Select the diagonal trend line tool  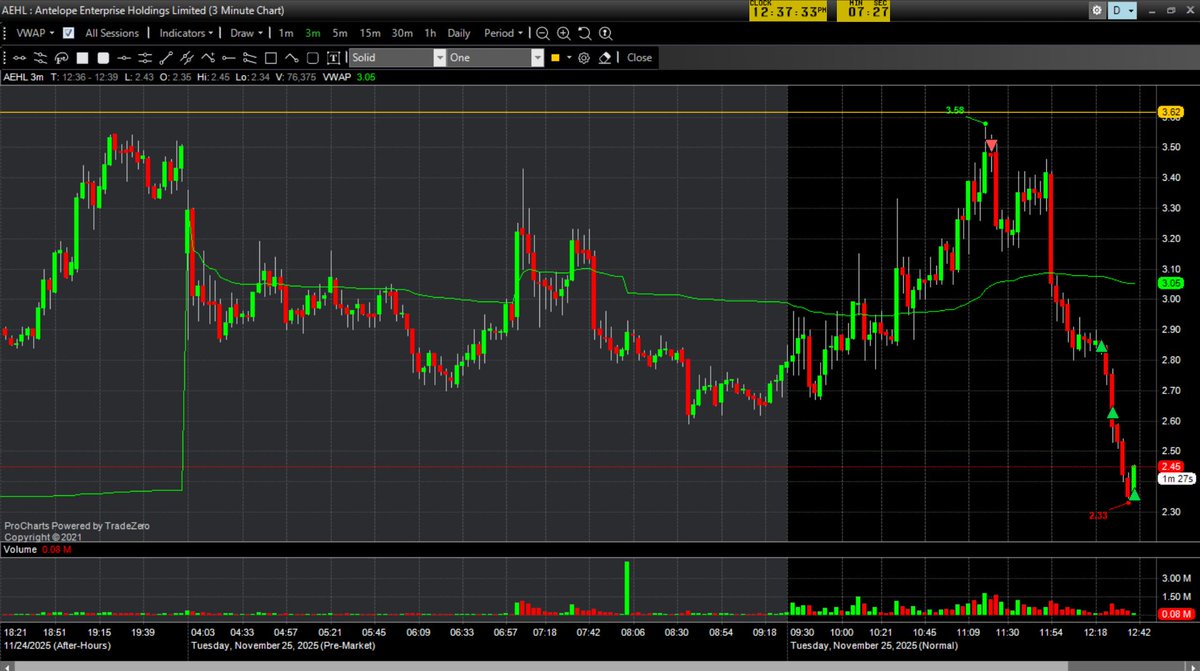166,58
